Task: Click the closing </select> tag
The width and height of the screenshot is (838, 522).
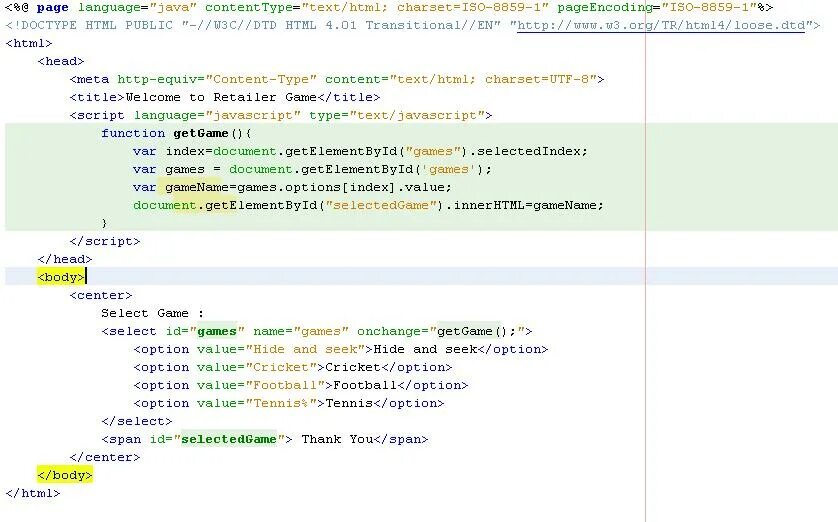Action: click(x=137, y=422)
